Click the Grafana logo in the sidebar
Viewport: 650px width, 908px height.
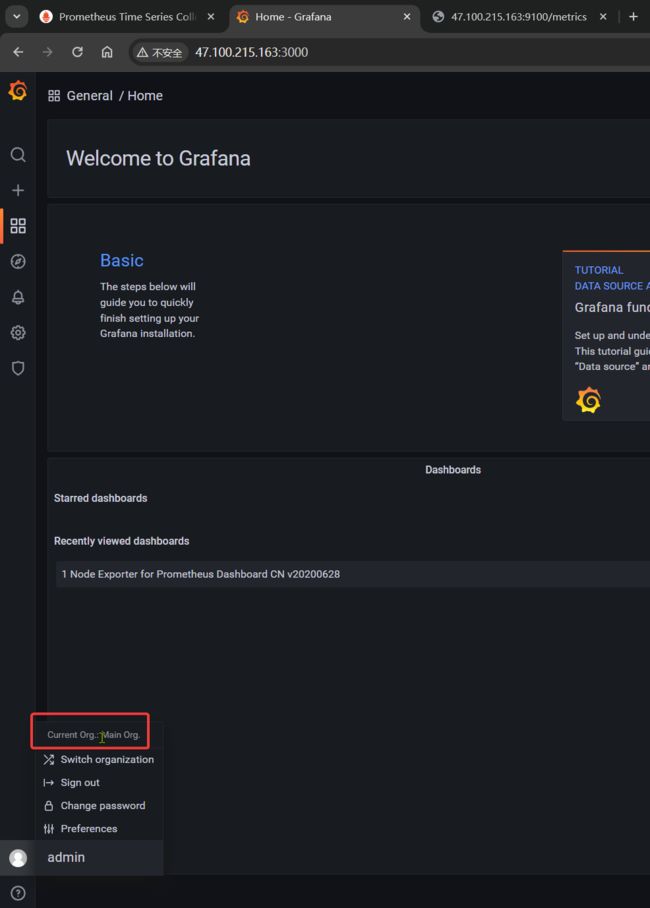(18, 91)
